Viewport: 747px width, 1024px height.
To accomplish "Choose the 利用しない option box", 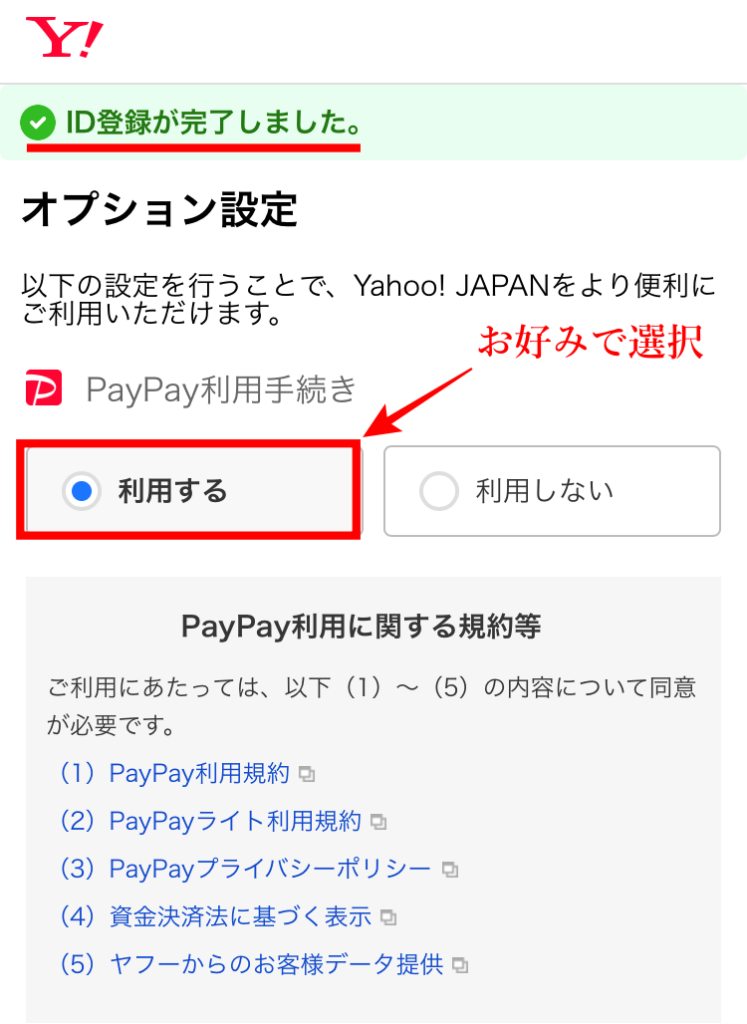I will pyautogui.click(x=552, y=491).
